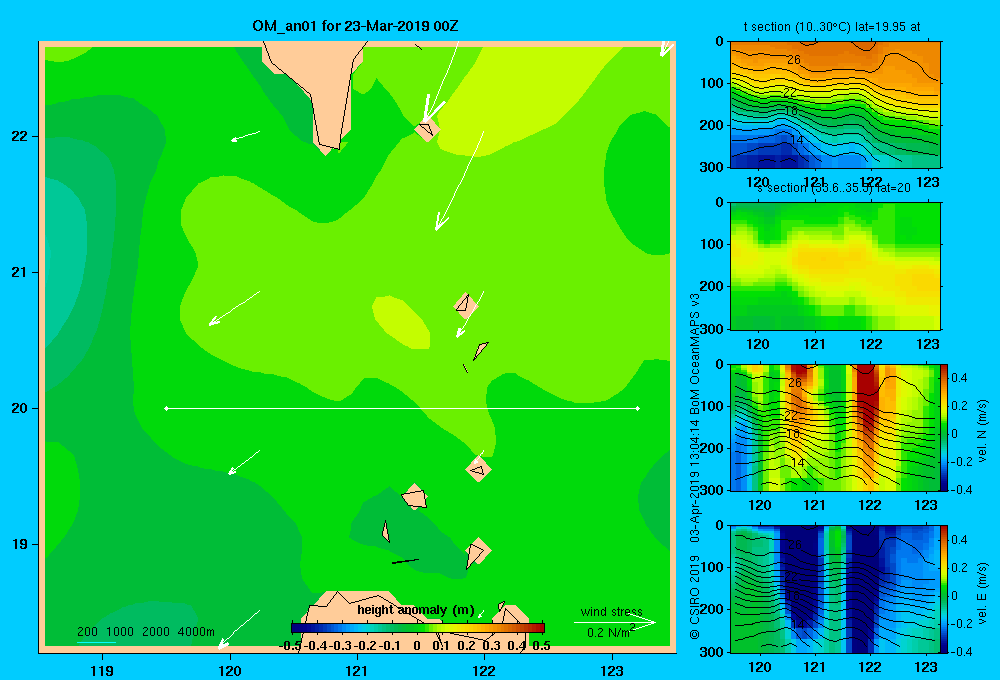Click the vel. N colorbar beside third section
Screen dimensions: 1000x680
pos(944,427)
